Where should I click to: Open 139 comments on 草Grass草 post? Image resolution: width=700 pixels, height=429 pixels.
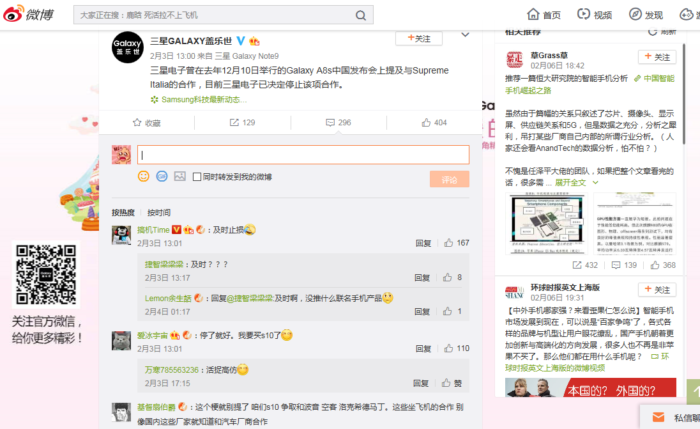point(624,265)
